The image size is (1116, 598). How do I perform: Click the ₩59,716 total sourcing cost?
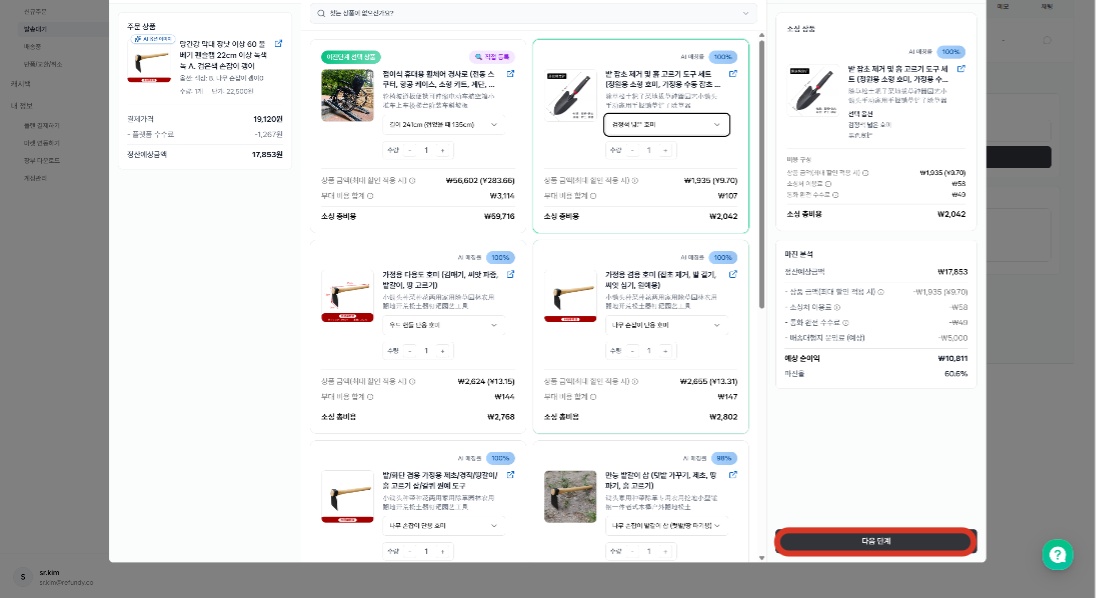point(499,216)
